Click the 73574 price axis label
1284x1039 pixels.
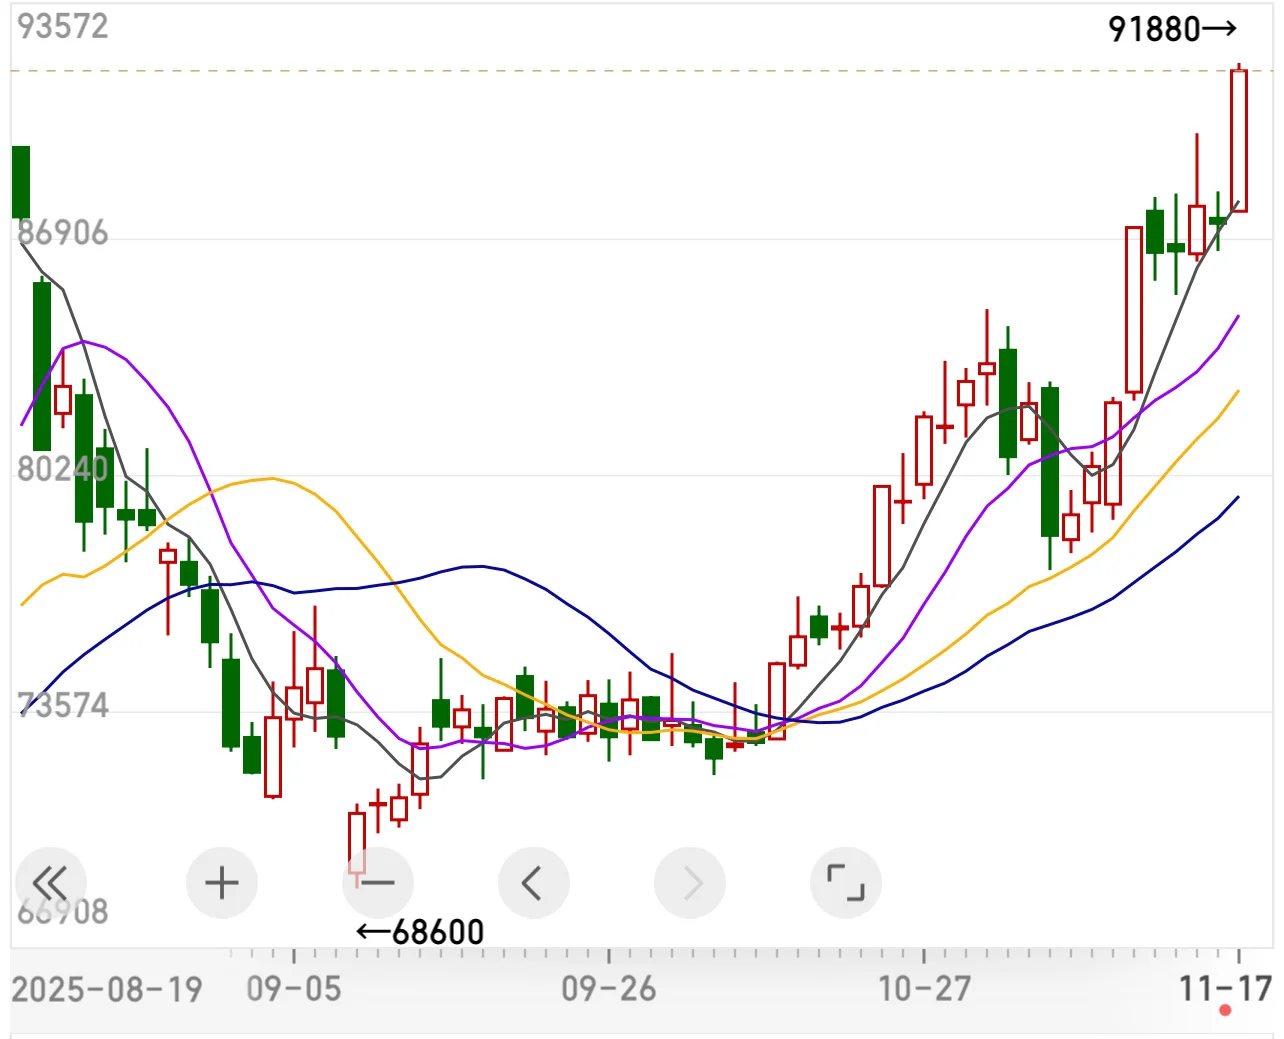pyautogui.click(x=62, y=705)
